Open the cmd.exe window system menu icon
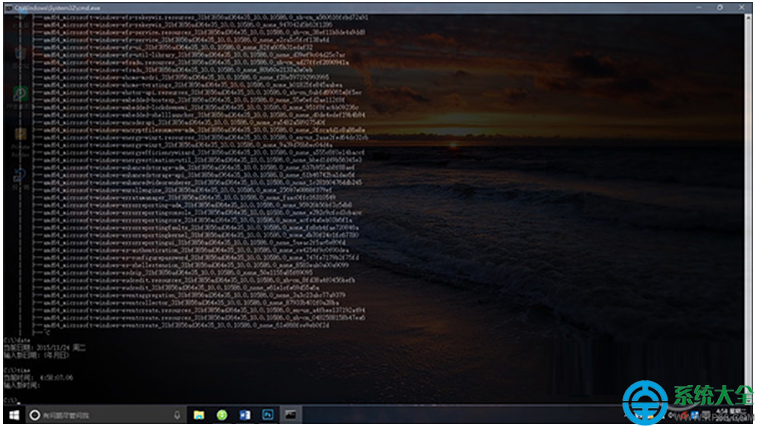Viewport: 757px width, 428px height. [x=7, y=5]
